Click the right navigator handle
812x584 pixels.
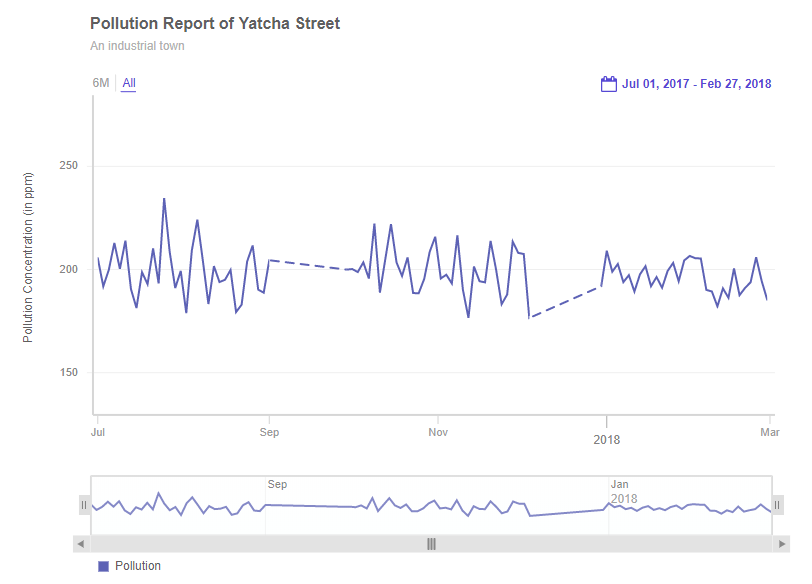click(778, 505)
